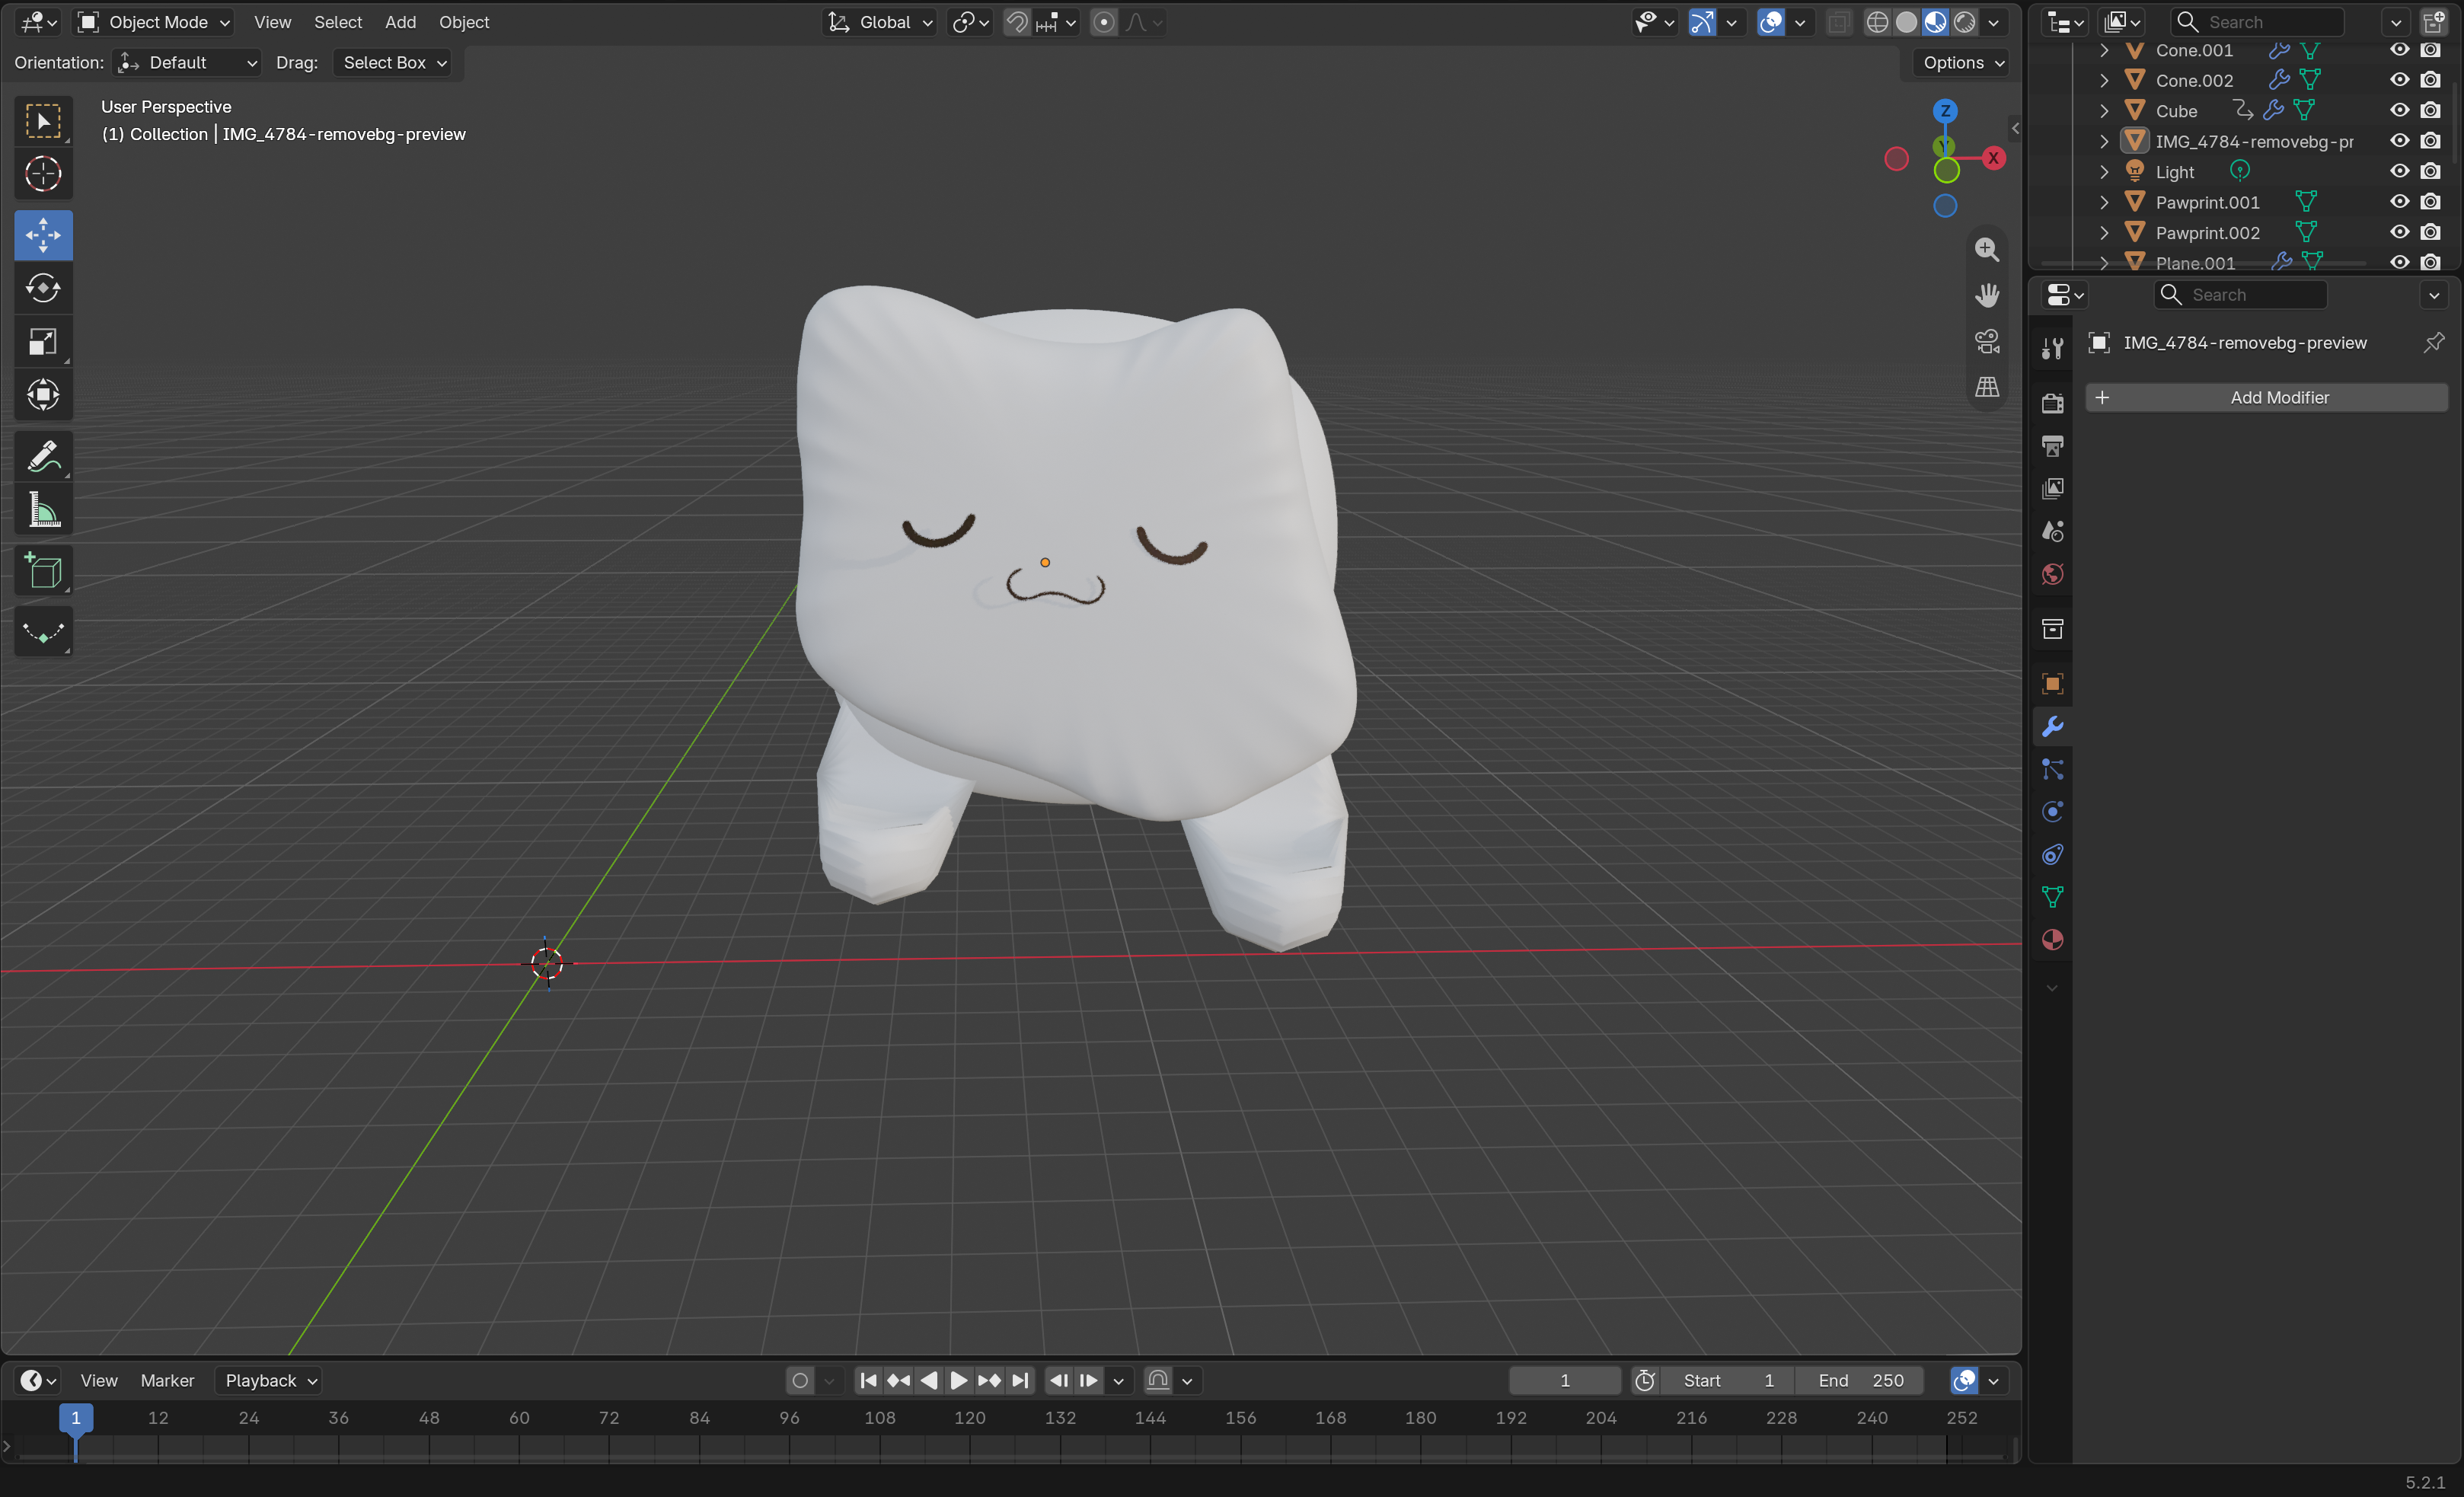Click the viewport zoom magnifier icon
Viewport: 2464px width, 1497px height.
[x=1987, y=249]
